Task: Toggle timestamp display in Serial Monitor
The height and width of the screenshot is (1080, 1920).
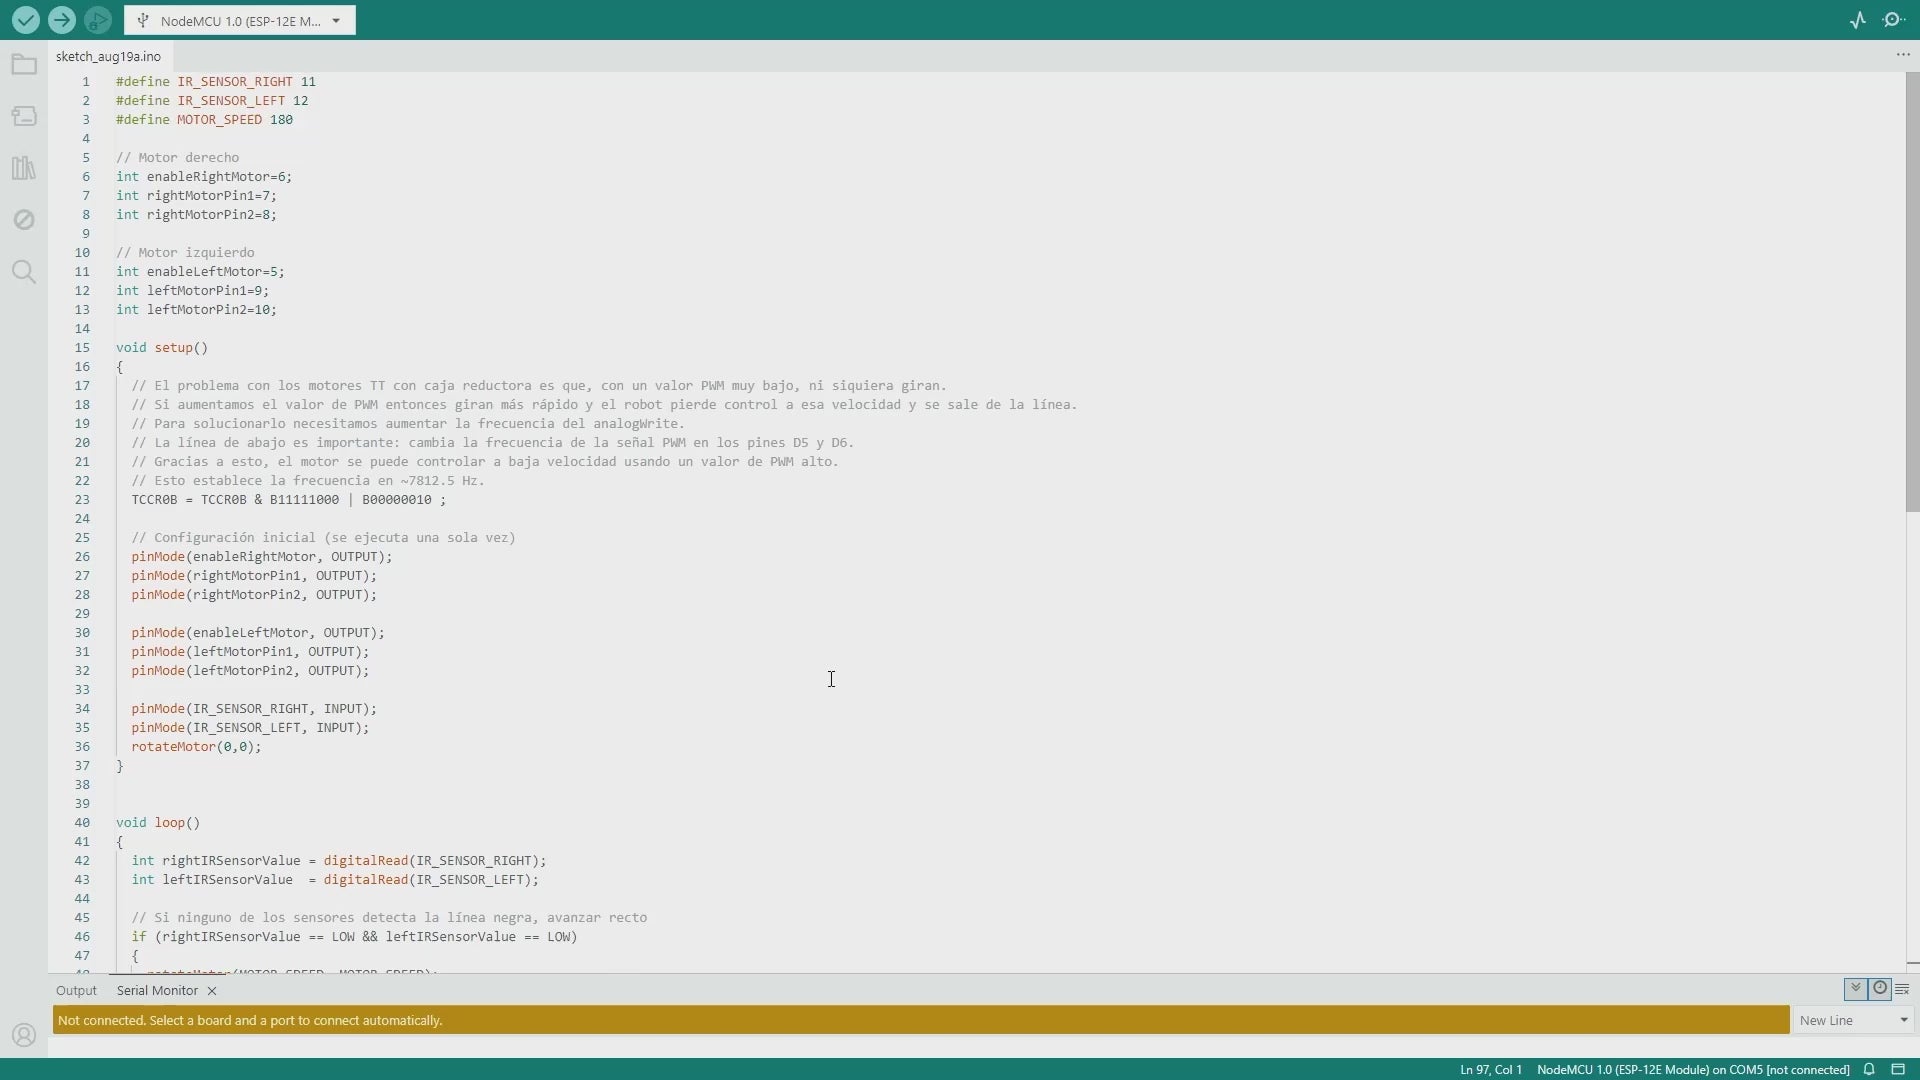Action: (x=1880, y=989)
